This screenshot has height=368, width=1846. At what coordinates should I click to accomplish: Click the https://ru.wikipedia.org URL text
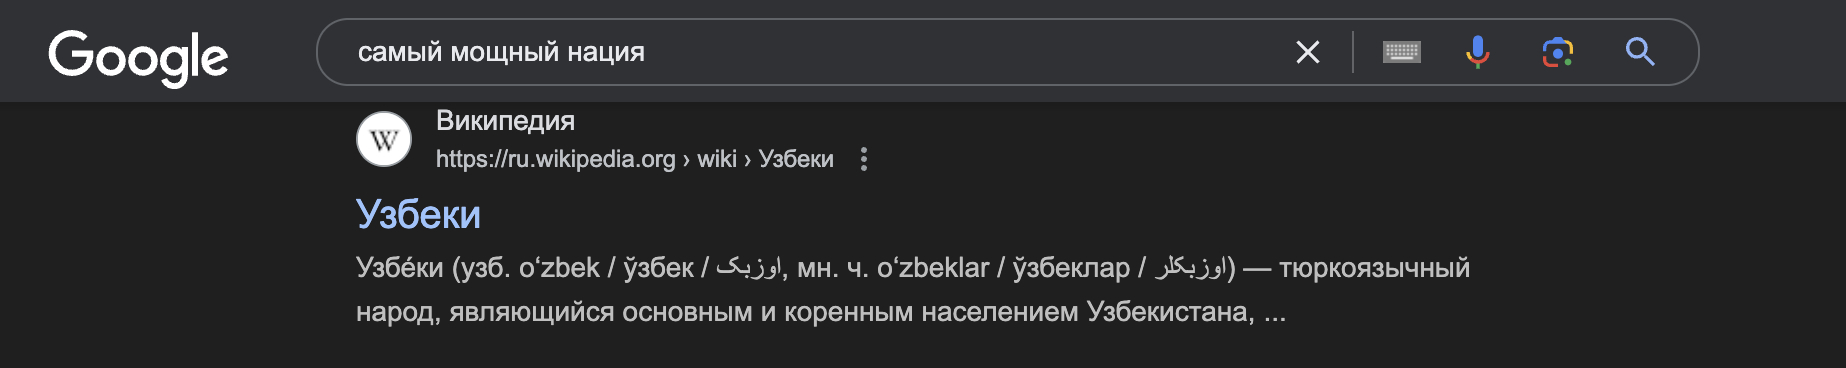click(555, 159)
